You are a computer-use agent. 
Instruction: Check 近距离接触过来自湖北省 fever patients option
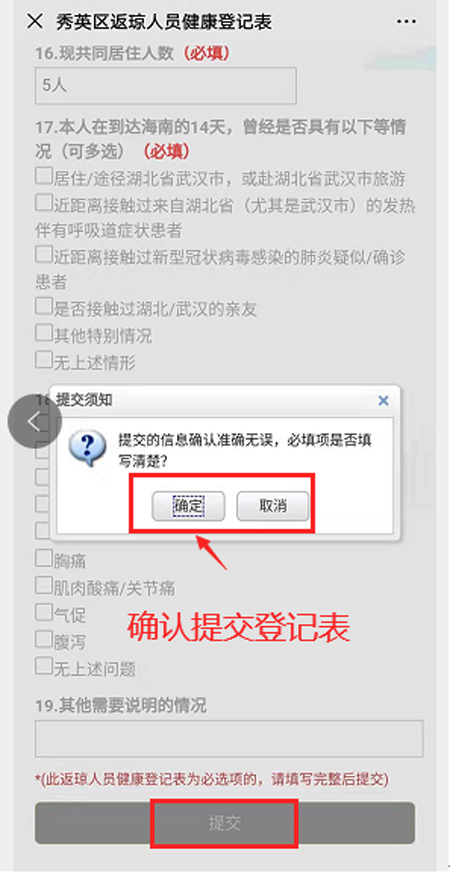tap(44, 202)
